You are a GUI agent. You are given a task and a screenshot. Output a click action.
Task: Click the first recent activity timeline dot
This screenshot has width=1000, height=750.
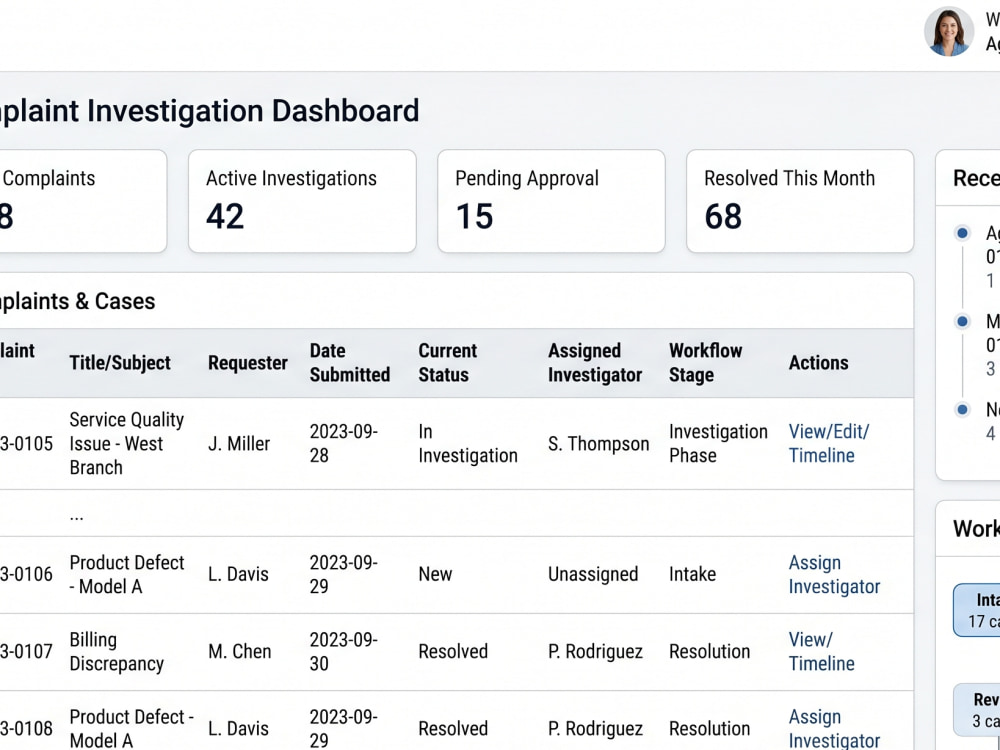pos(962,233)
